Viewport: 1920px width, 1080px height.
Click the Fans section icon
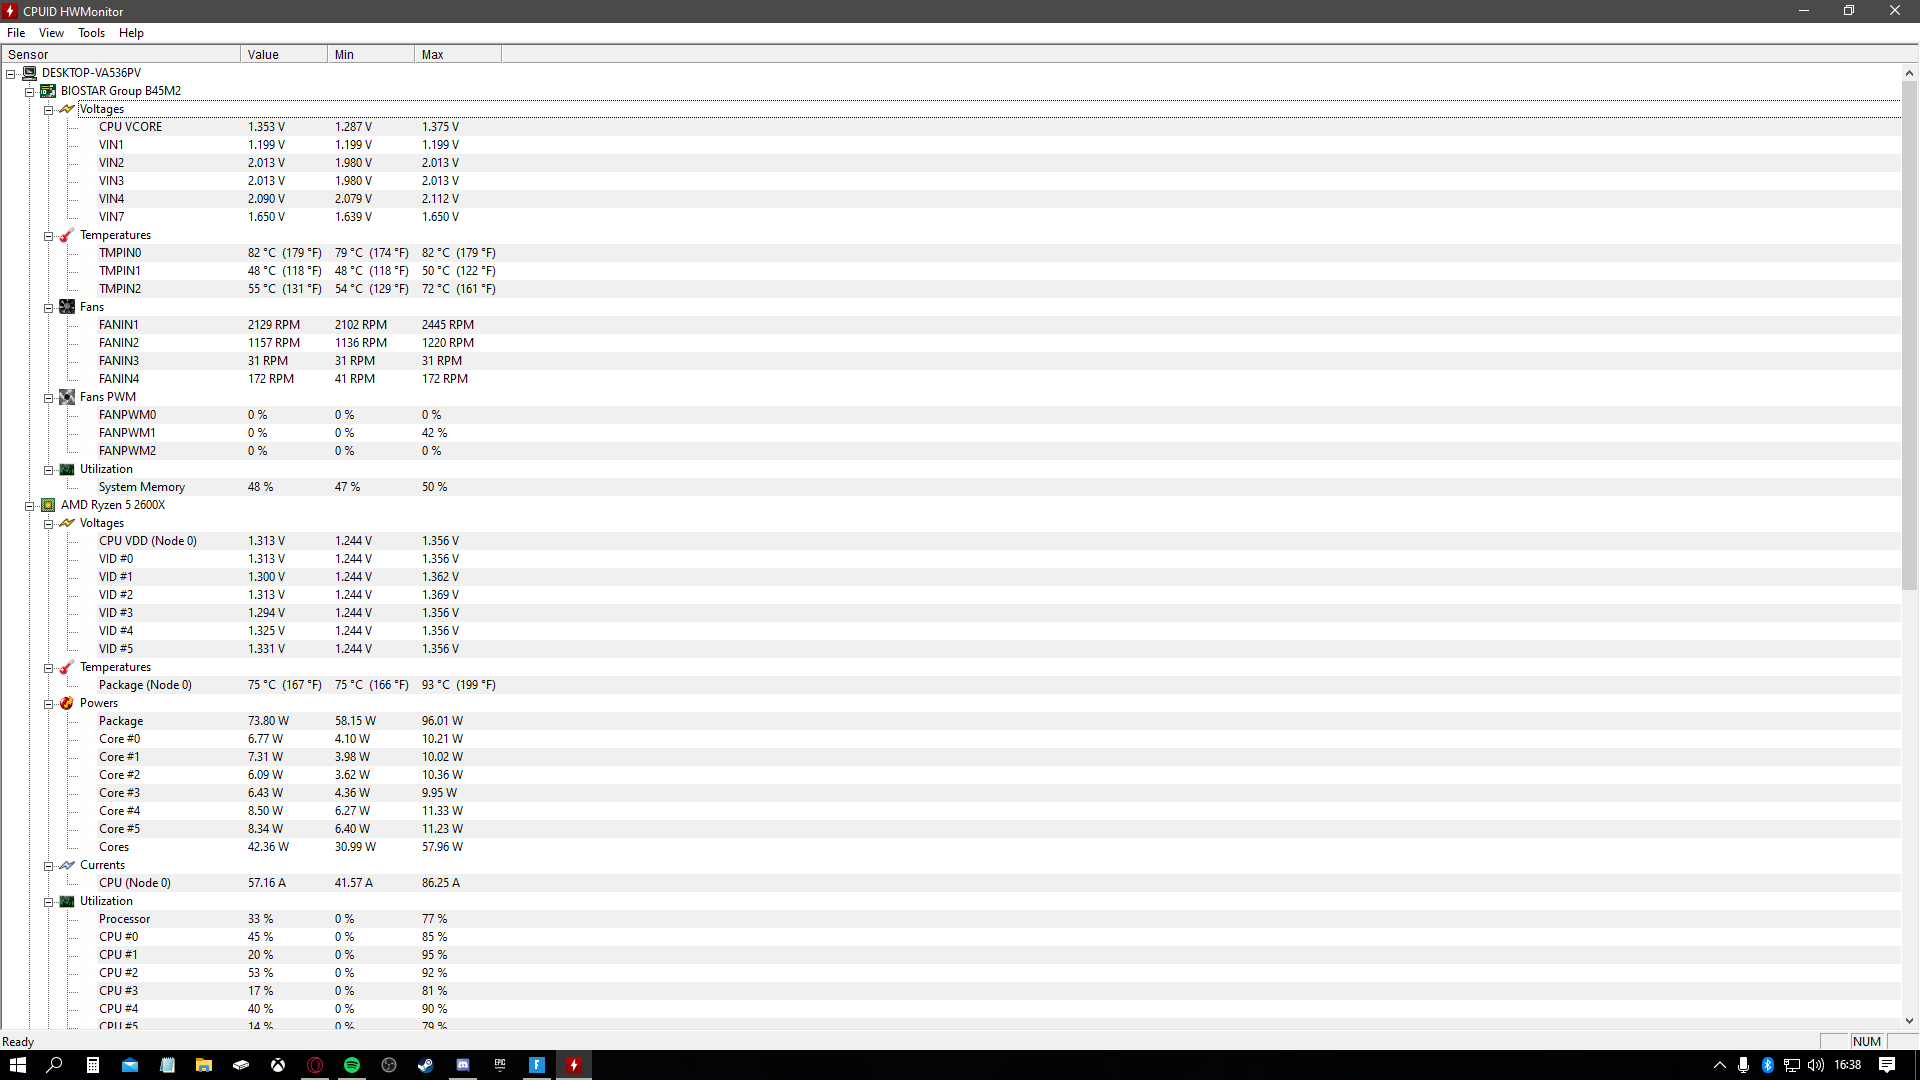click(x=67, y=307)
